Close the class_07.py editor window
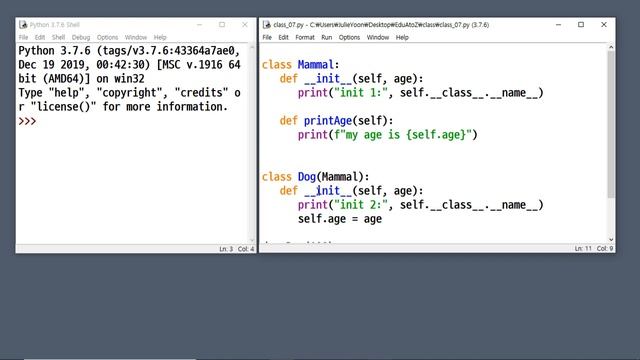 point(604,25)
